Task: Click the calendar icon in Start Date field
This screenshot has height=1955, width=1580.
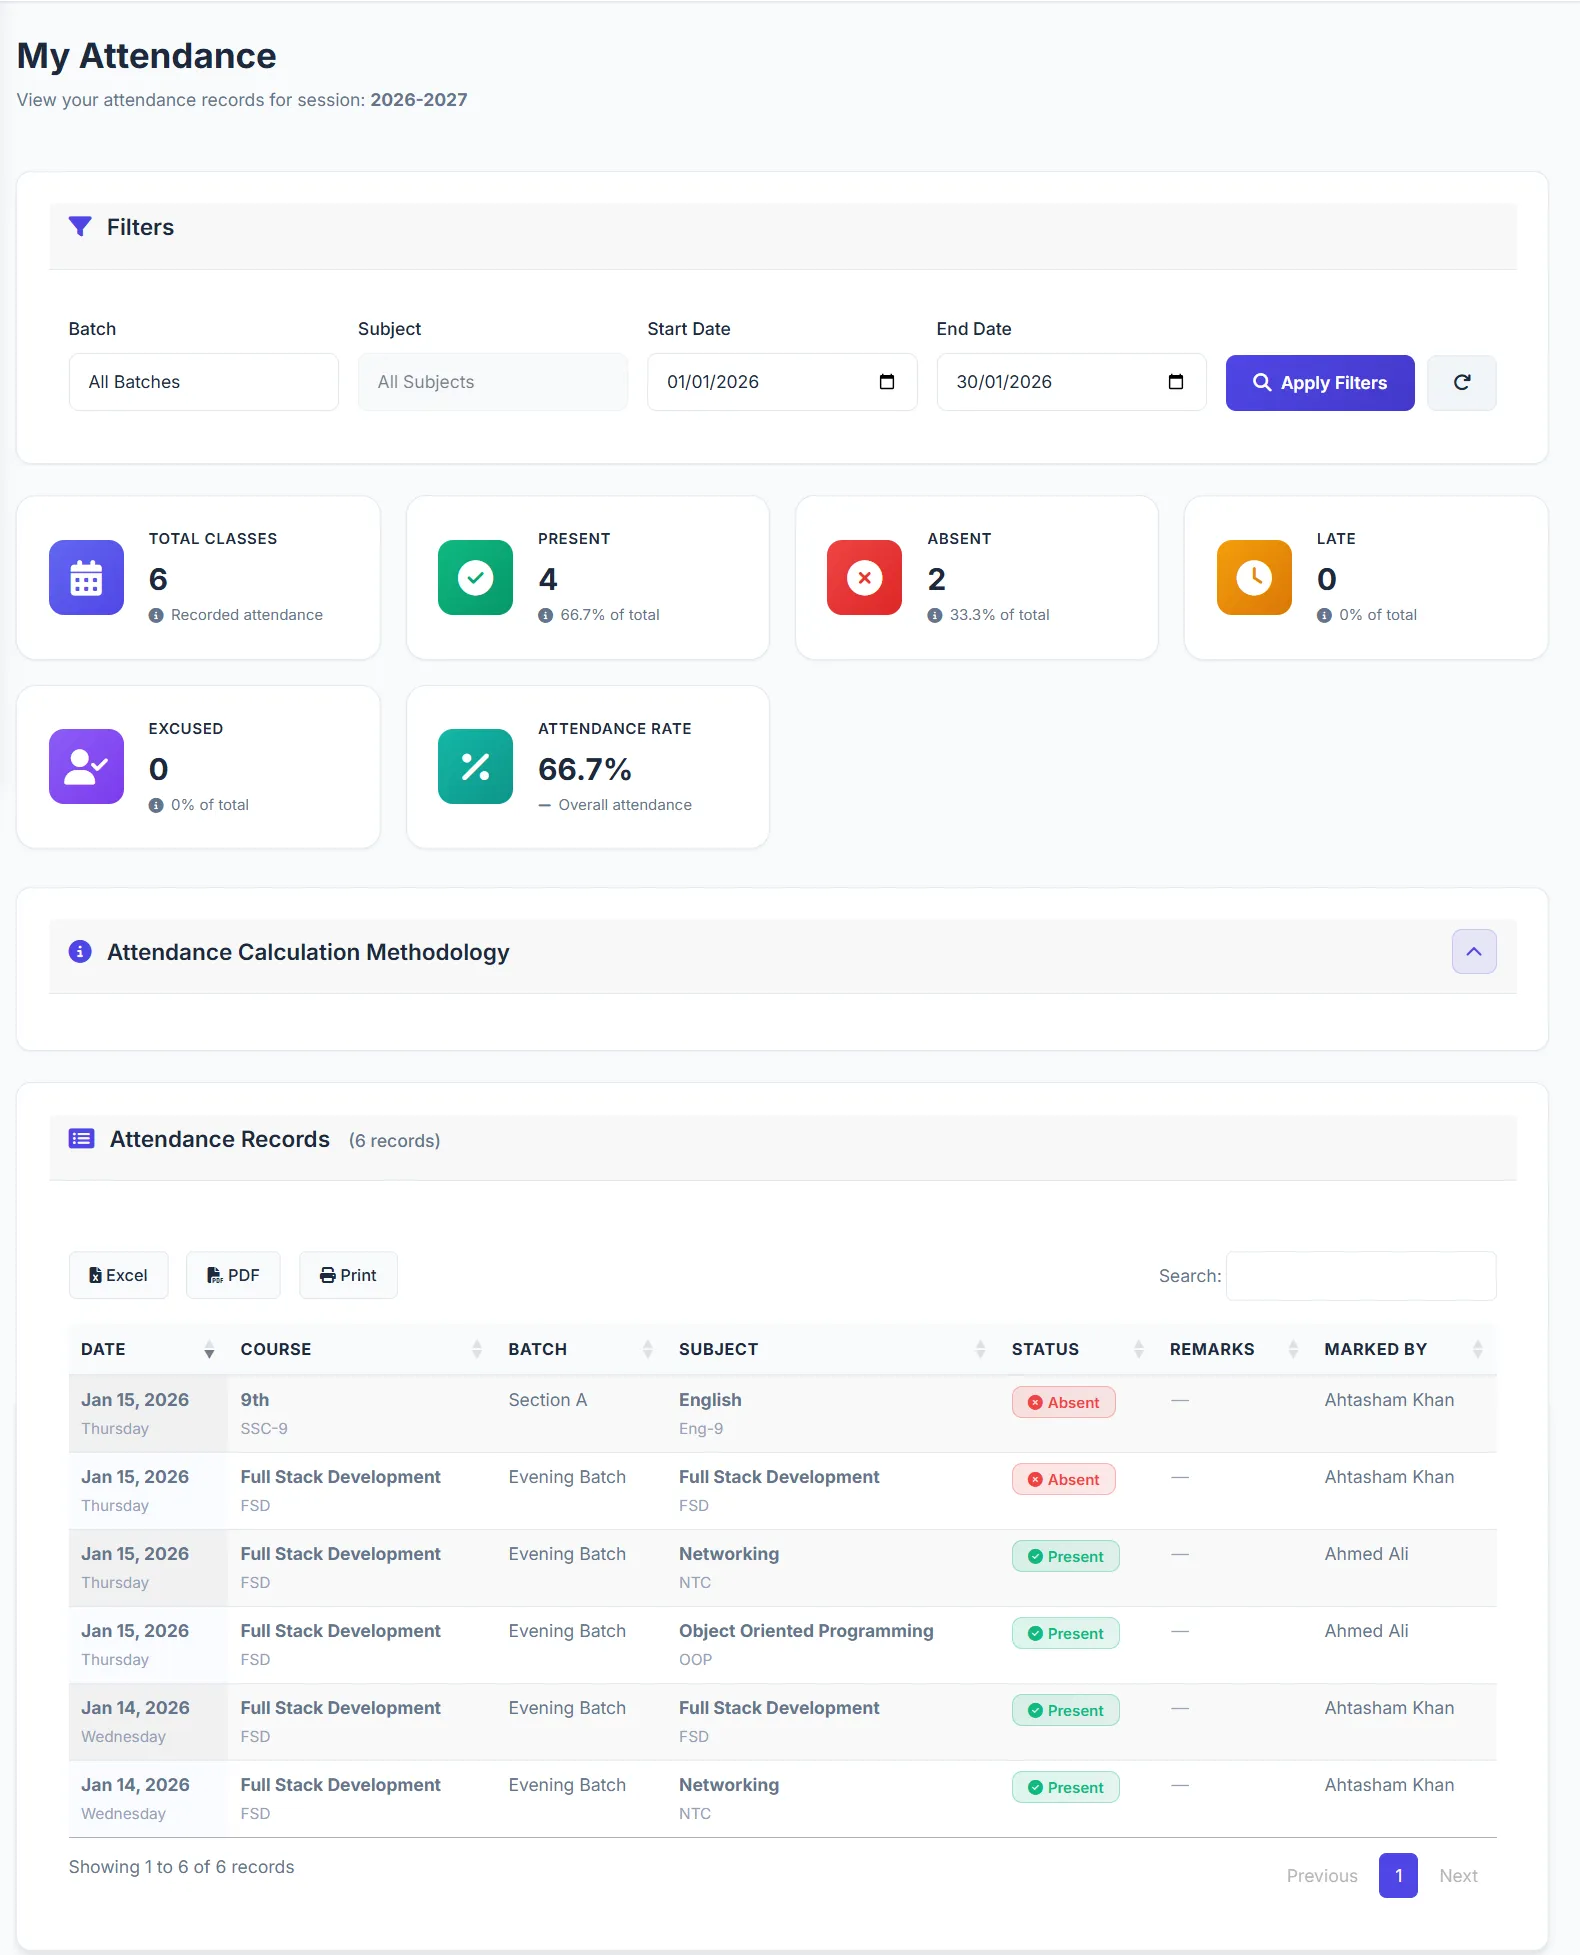Action: tap(886, 382)
